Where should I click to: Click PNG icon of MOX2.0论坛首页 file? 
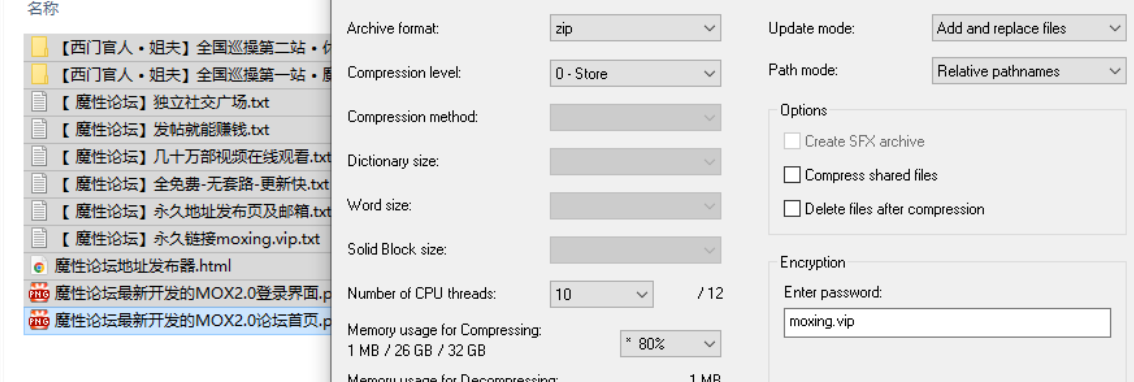pyautogui.click(x=39, y=321)
